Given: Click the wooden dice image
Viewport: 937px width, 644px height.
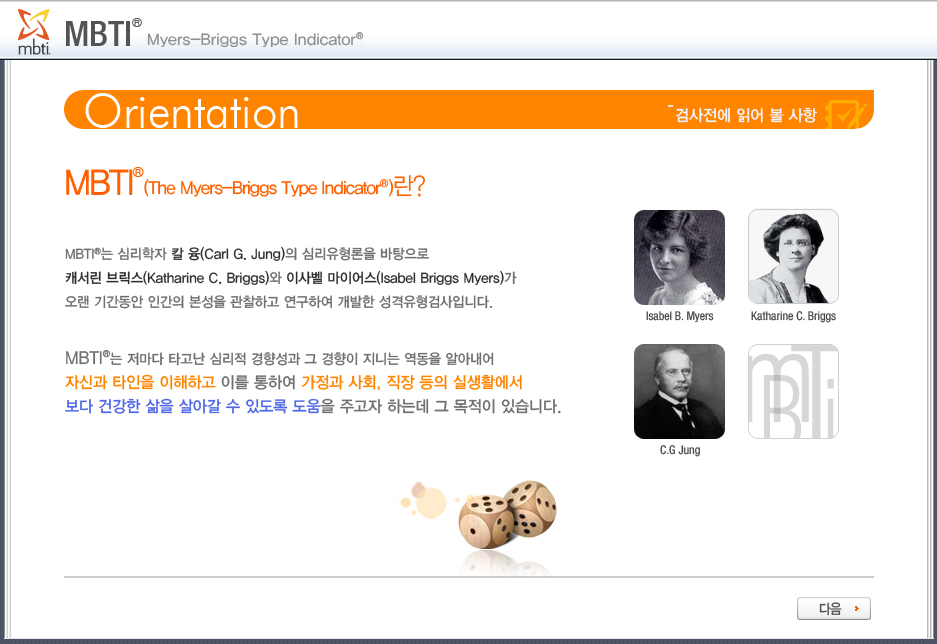Looking at the screenshot, I should 507,515.
